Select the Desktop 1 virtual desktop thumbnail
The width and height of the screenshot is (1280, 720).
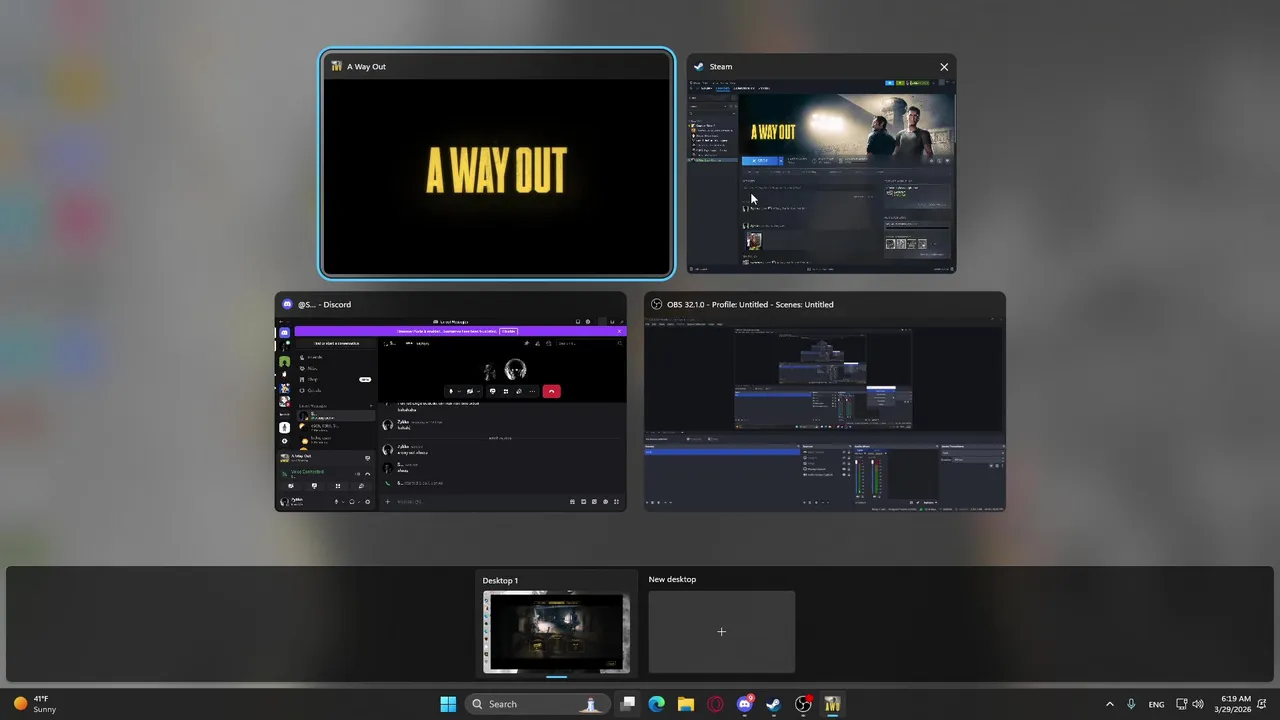pos(557,632)
